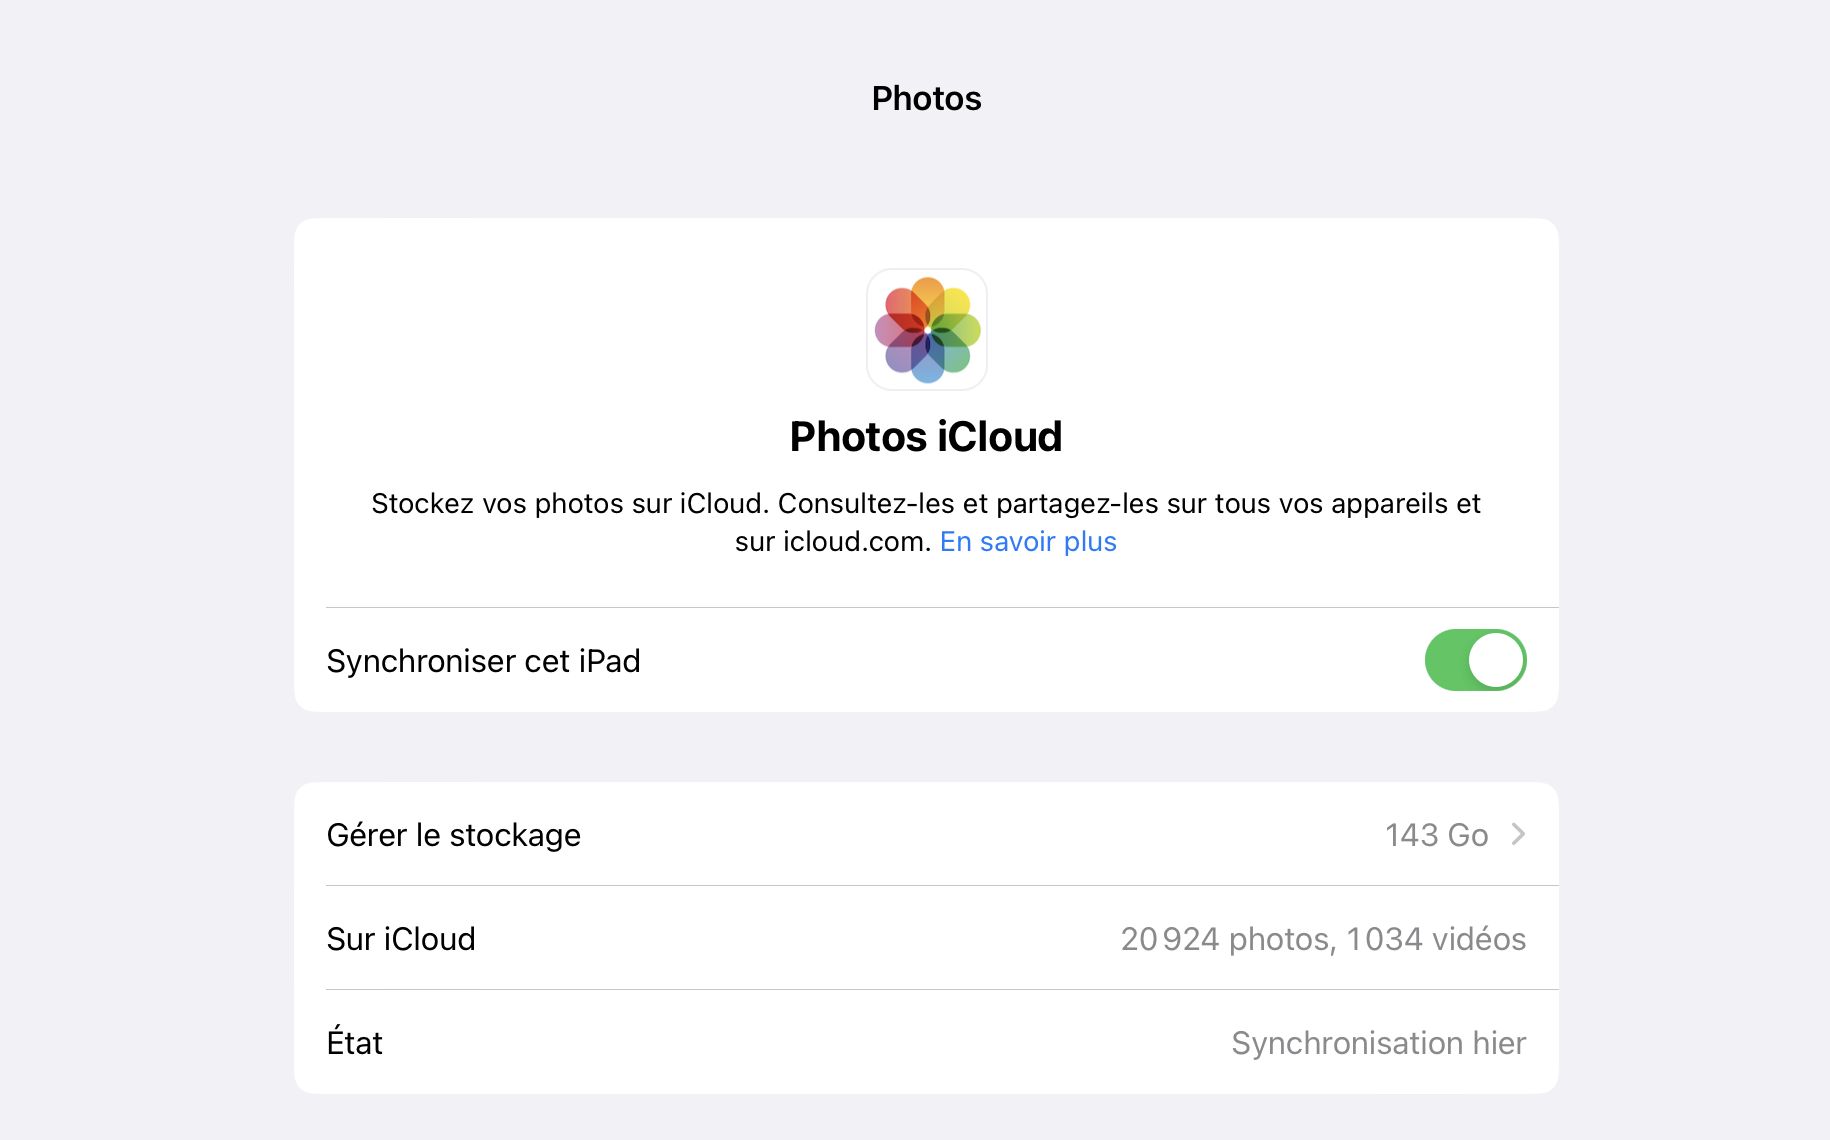Click the center of the Photos flower icon
1830x1140 pixels.
coord(928,330)
